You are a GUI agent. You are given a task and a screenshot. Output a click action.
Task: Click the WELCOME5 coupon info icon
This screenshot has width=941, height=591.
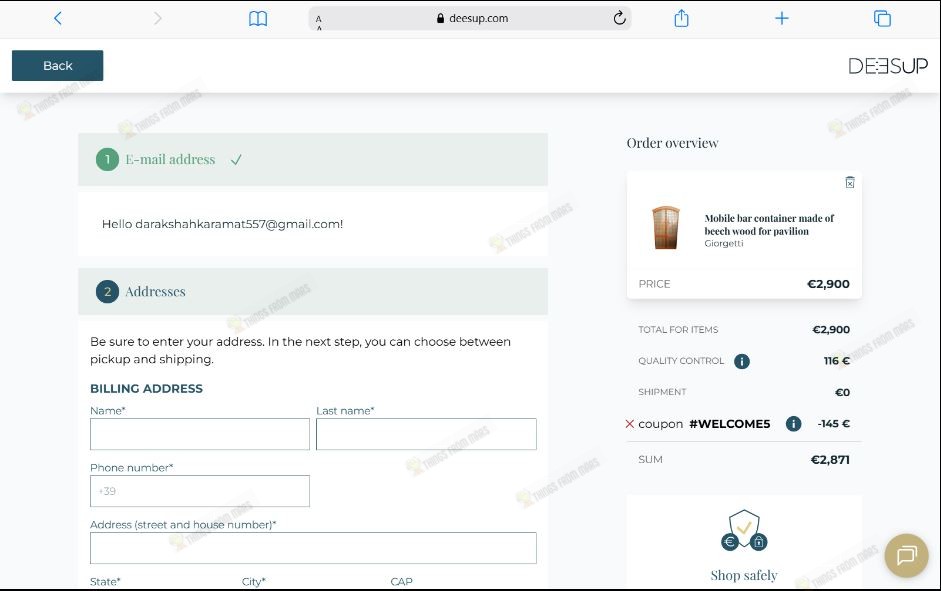pos(793,424)
